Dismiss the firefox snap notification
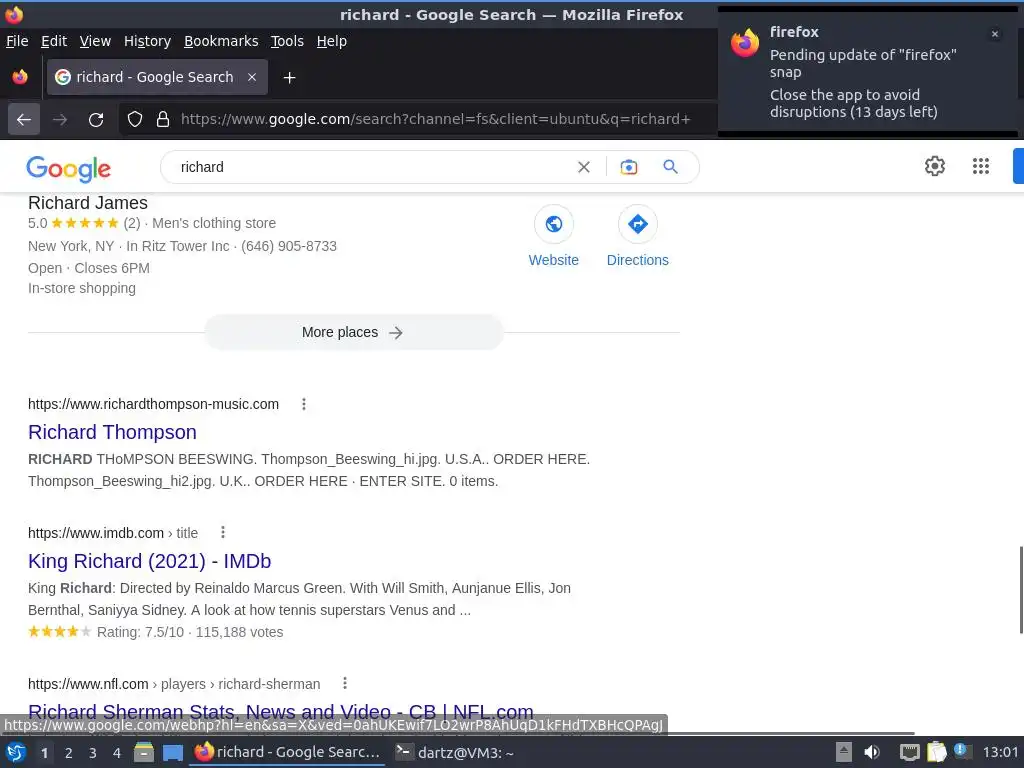The width and height of the screenshot is (1024, 768). (995, 34)
